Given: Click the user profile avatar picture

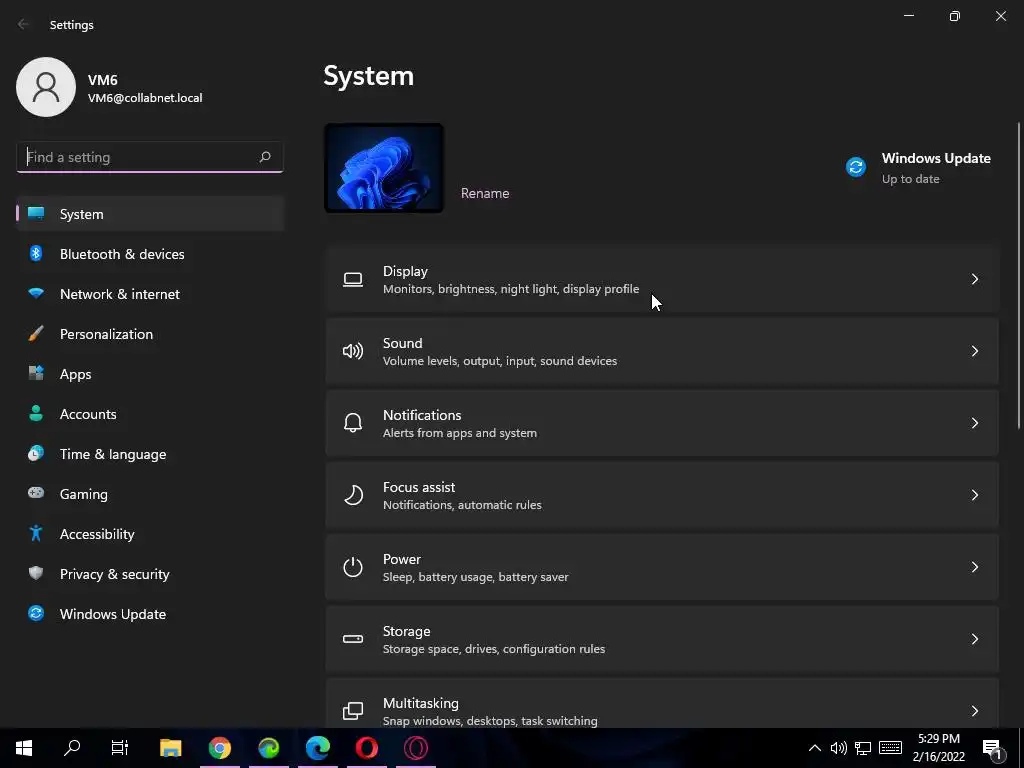Looking at the screenshot, I should [46, 87].
